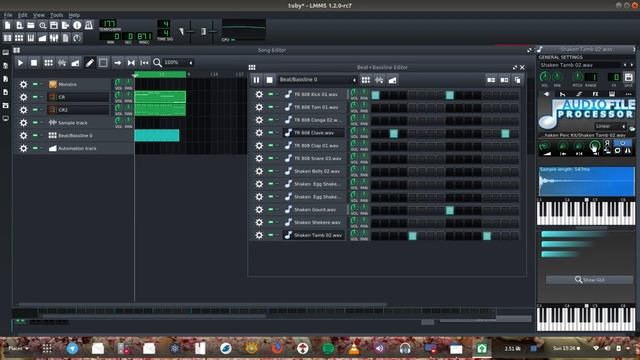This screenshot has height=360, width=640.
Task: Open the View menu
Action: [39, 15]
